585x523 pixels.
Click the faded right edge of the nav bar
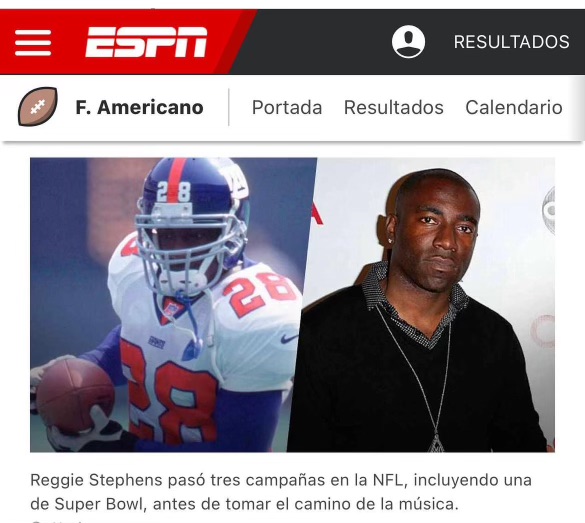pyautogui.click(x=576, y=107)
